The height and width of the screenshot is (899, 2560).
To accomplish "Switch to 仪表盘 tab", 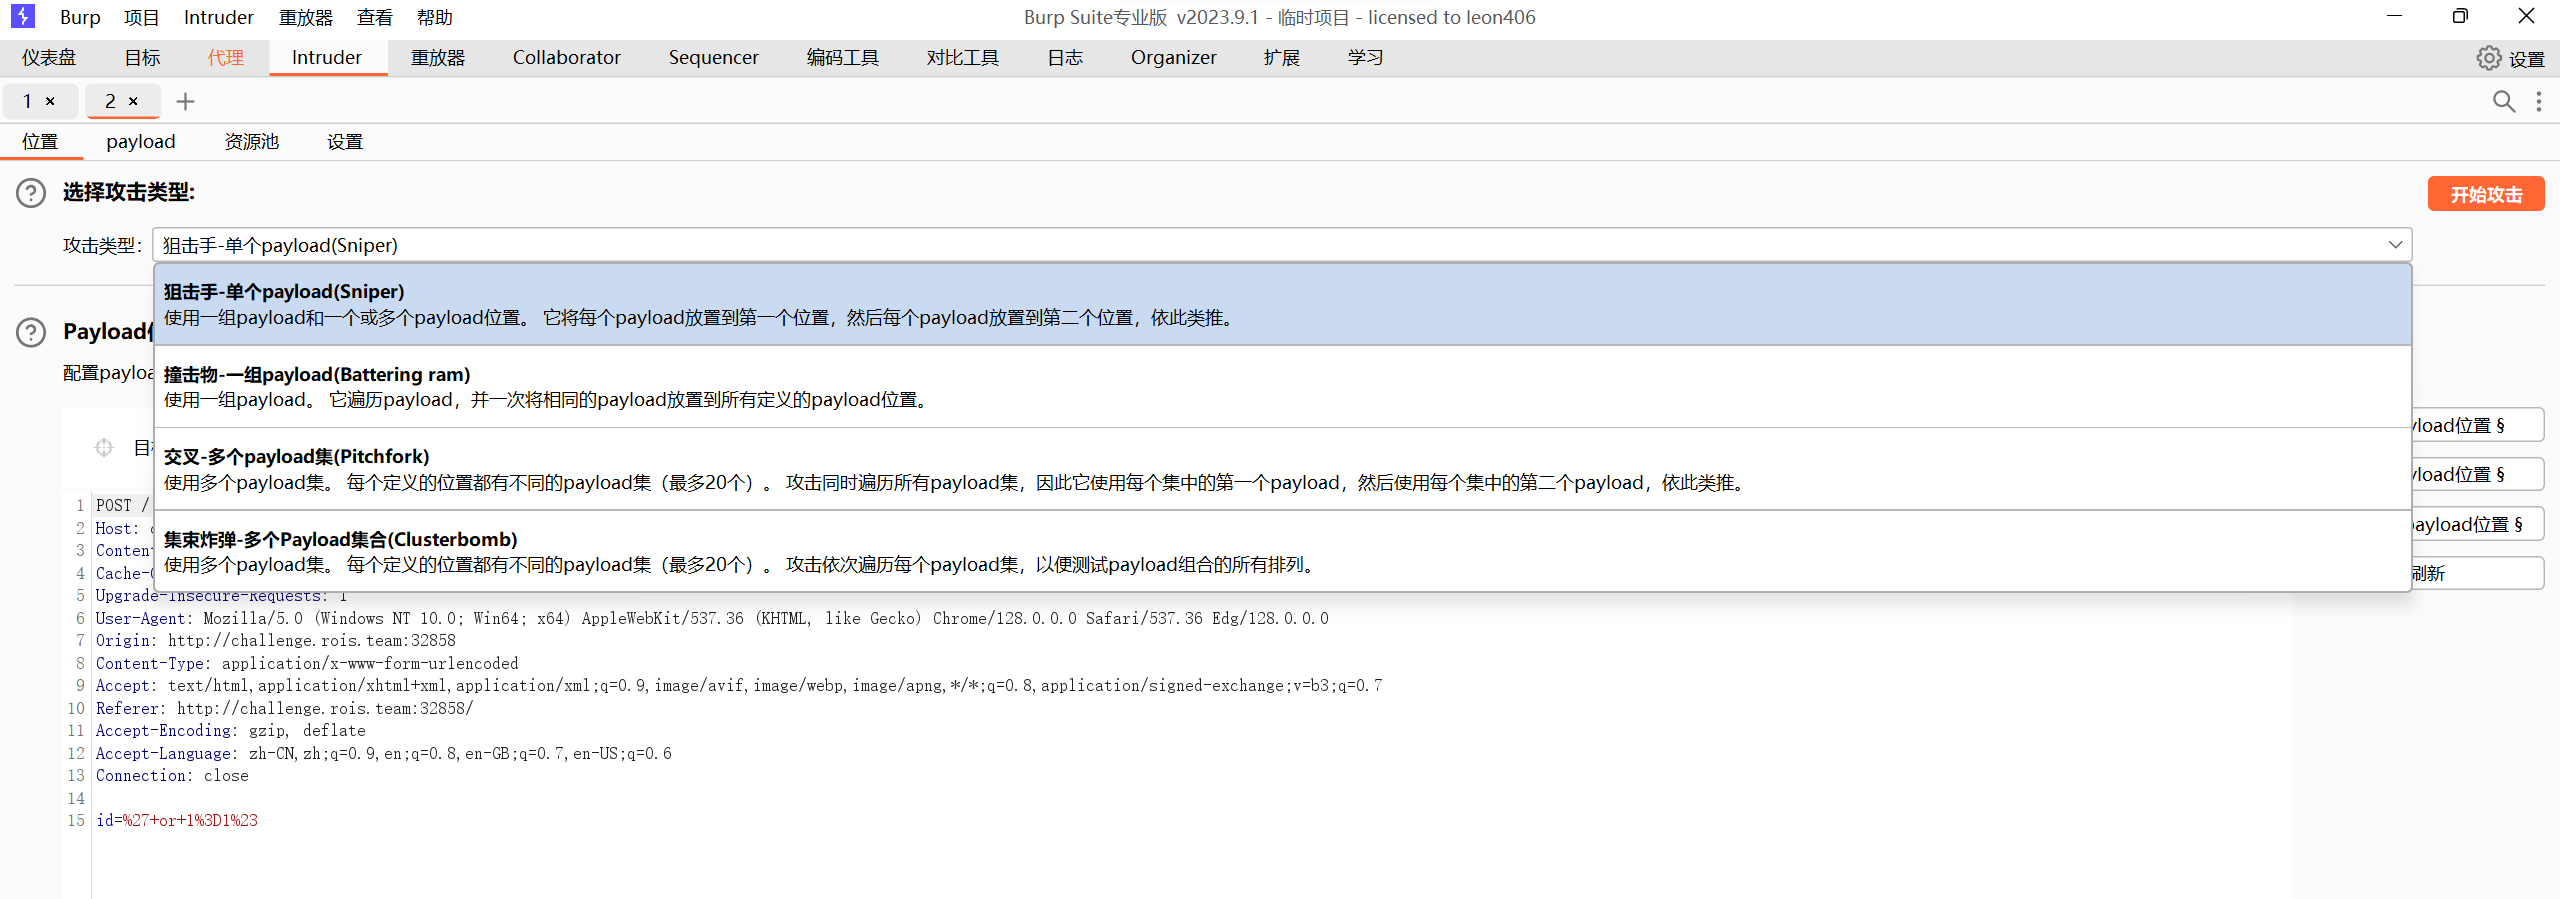I will point(49,57).
